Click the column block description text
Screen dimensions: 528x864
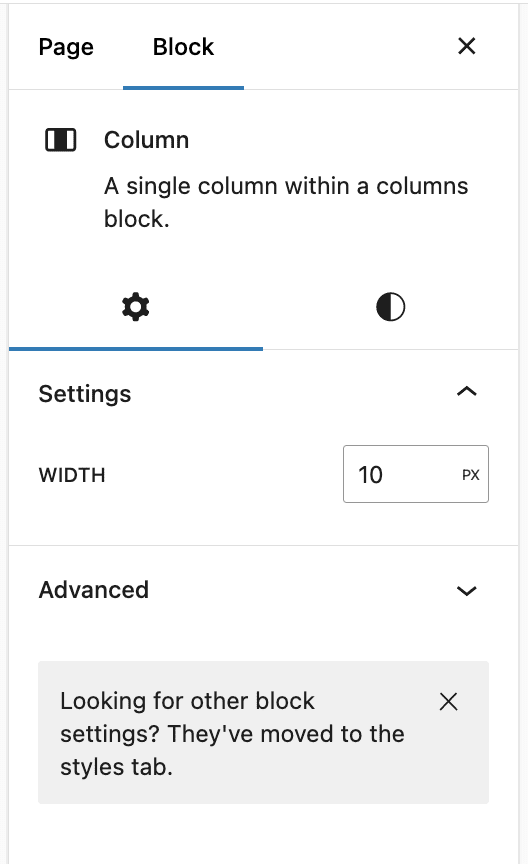(x=286, y=202)
